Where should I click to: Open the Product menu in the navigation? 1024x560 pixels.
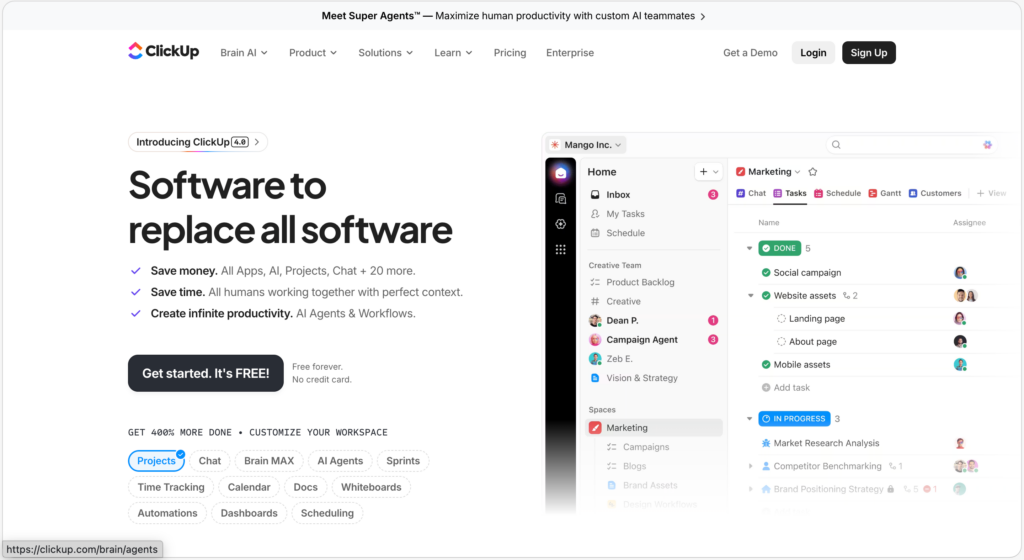313,53
